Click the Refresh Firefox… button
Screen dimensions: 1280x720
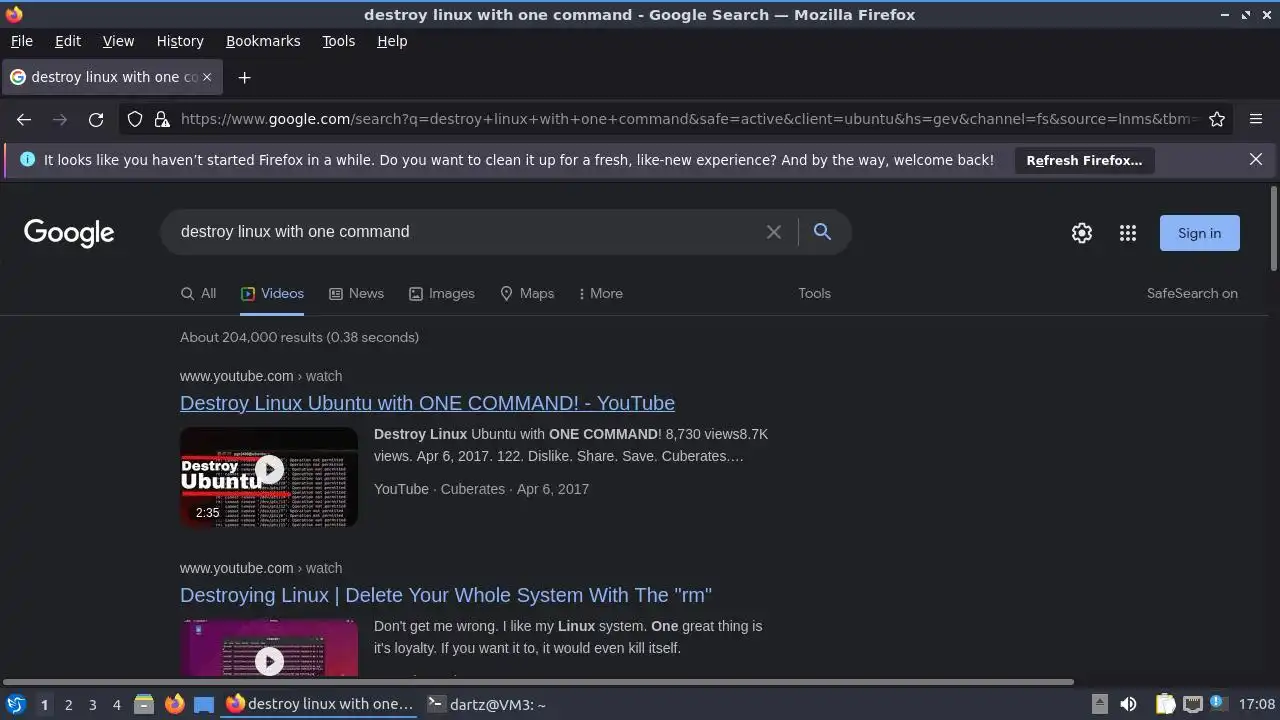1084,160
